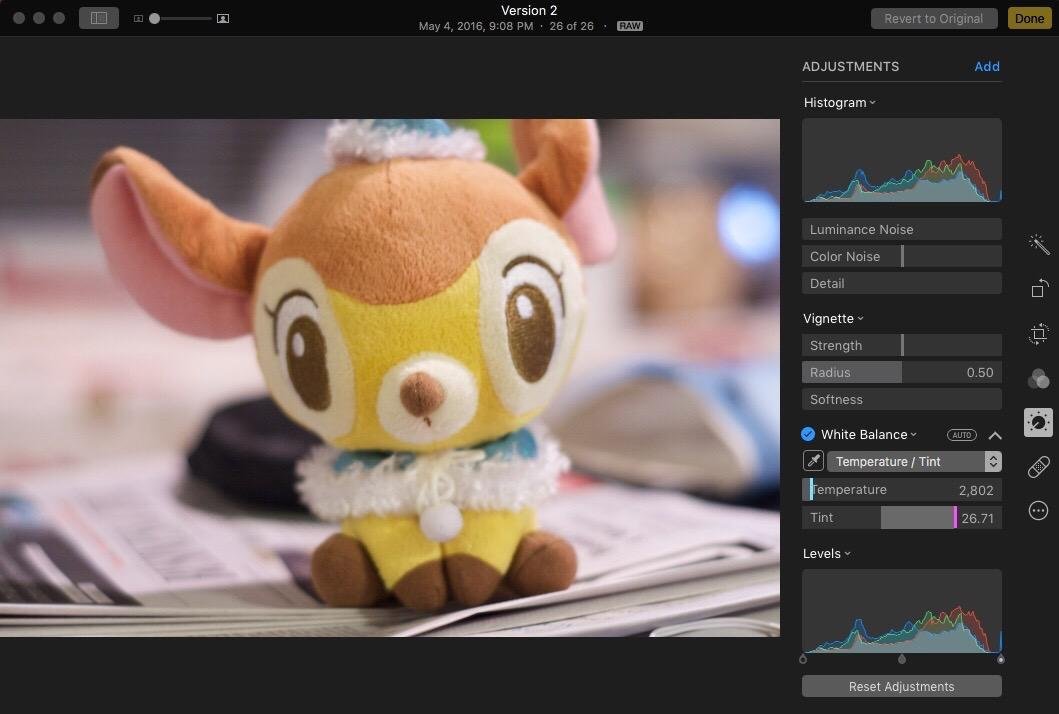
Task: Click the plush toy photo preview
Action: coord(390,378)
